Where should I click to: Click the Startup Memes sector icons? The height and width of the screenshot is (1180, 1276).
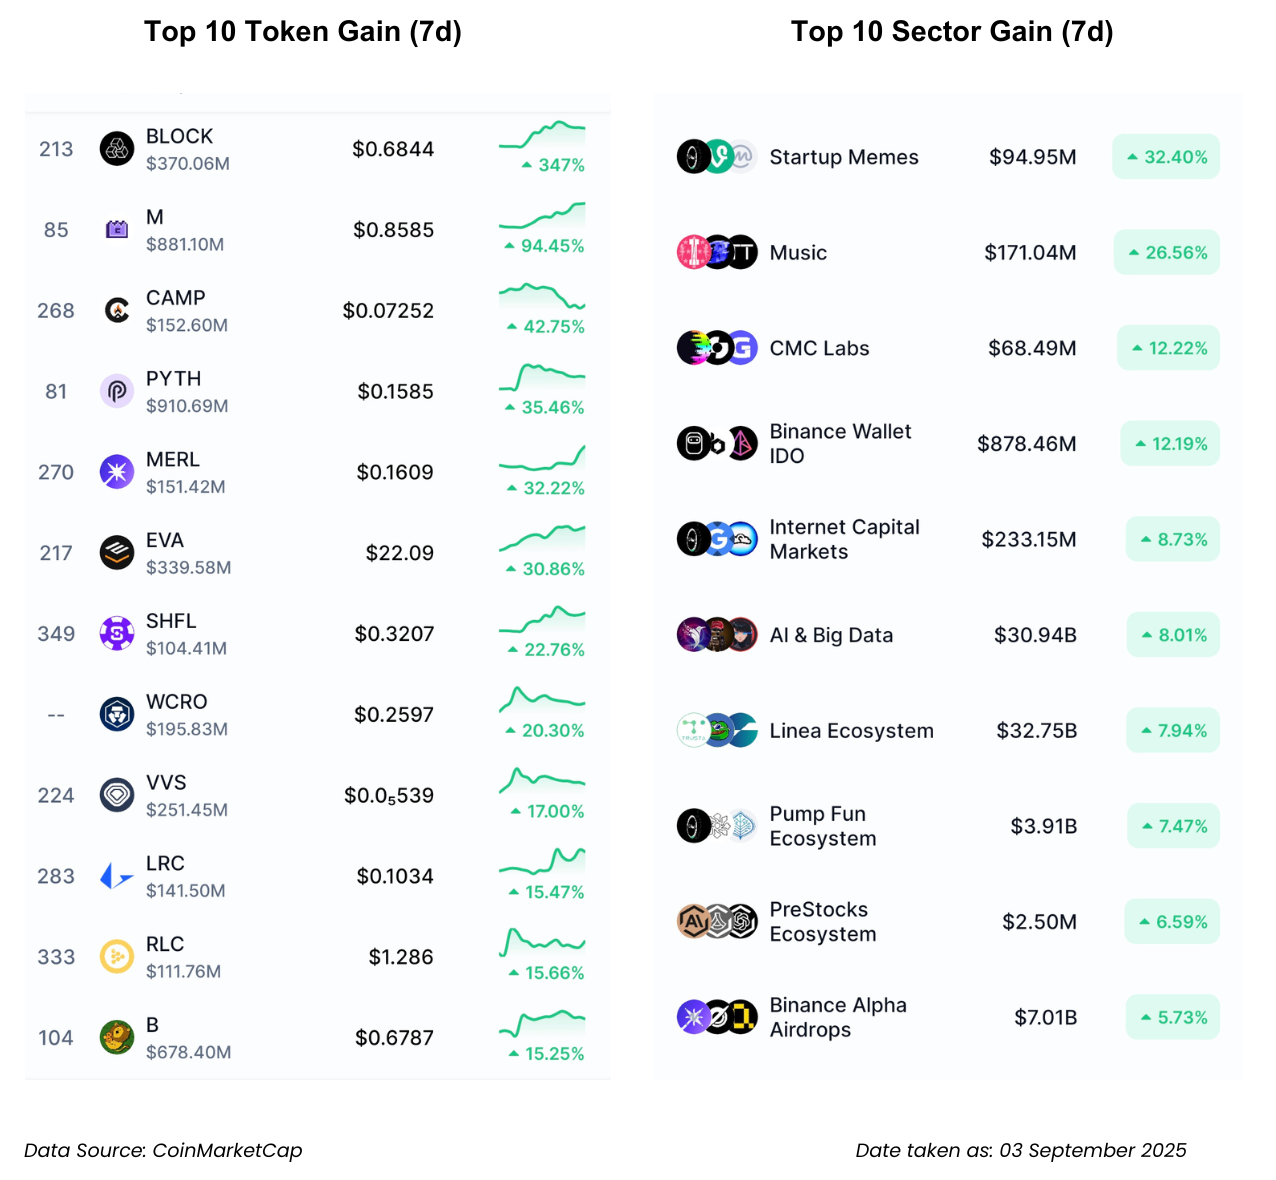tap(717, 157)
